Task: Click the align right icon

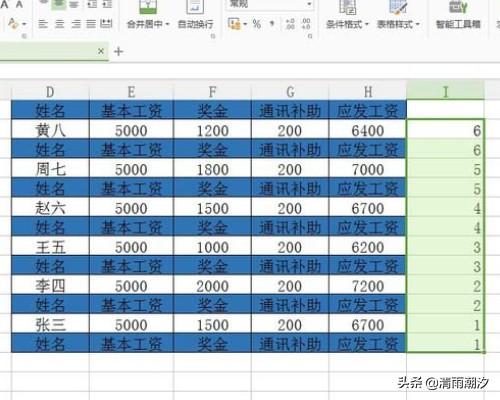Action: [x=76, y=24]
